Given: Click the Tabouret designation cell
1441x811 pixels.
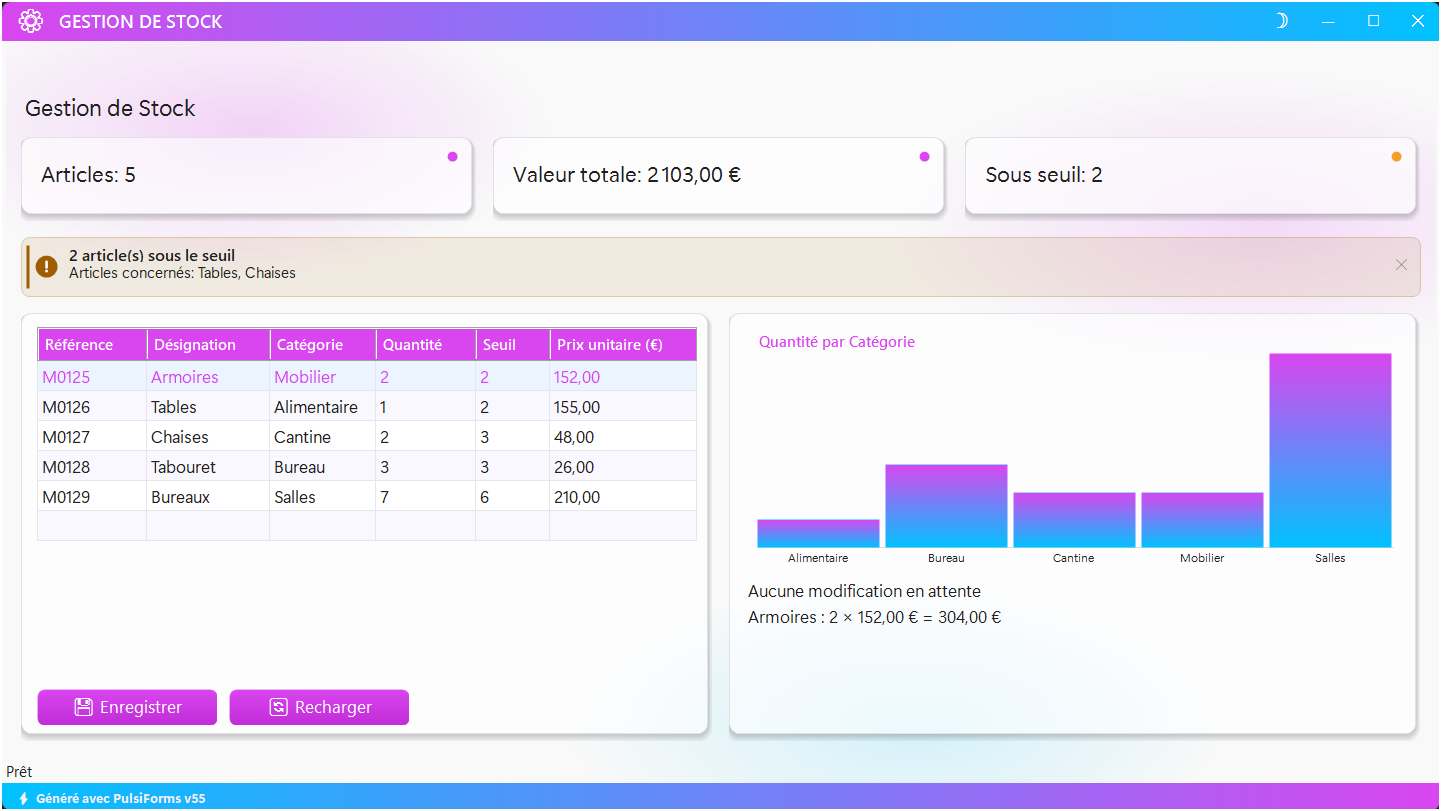Looking at the screenshot, I should [208, 467].
